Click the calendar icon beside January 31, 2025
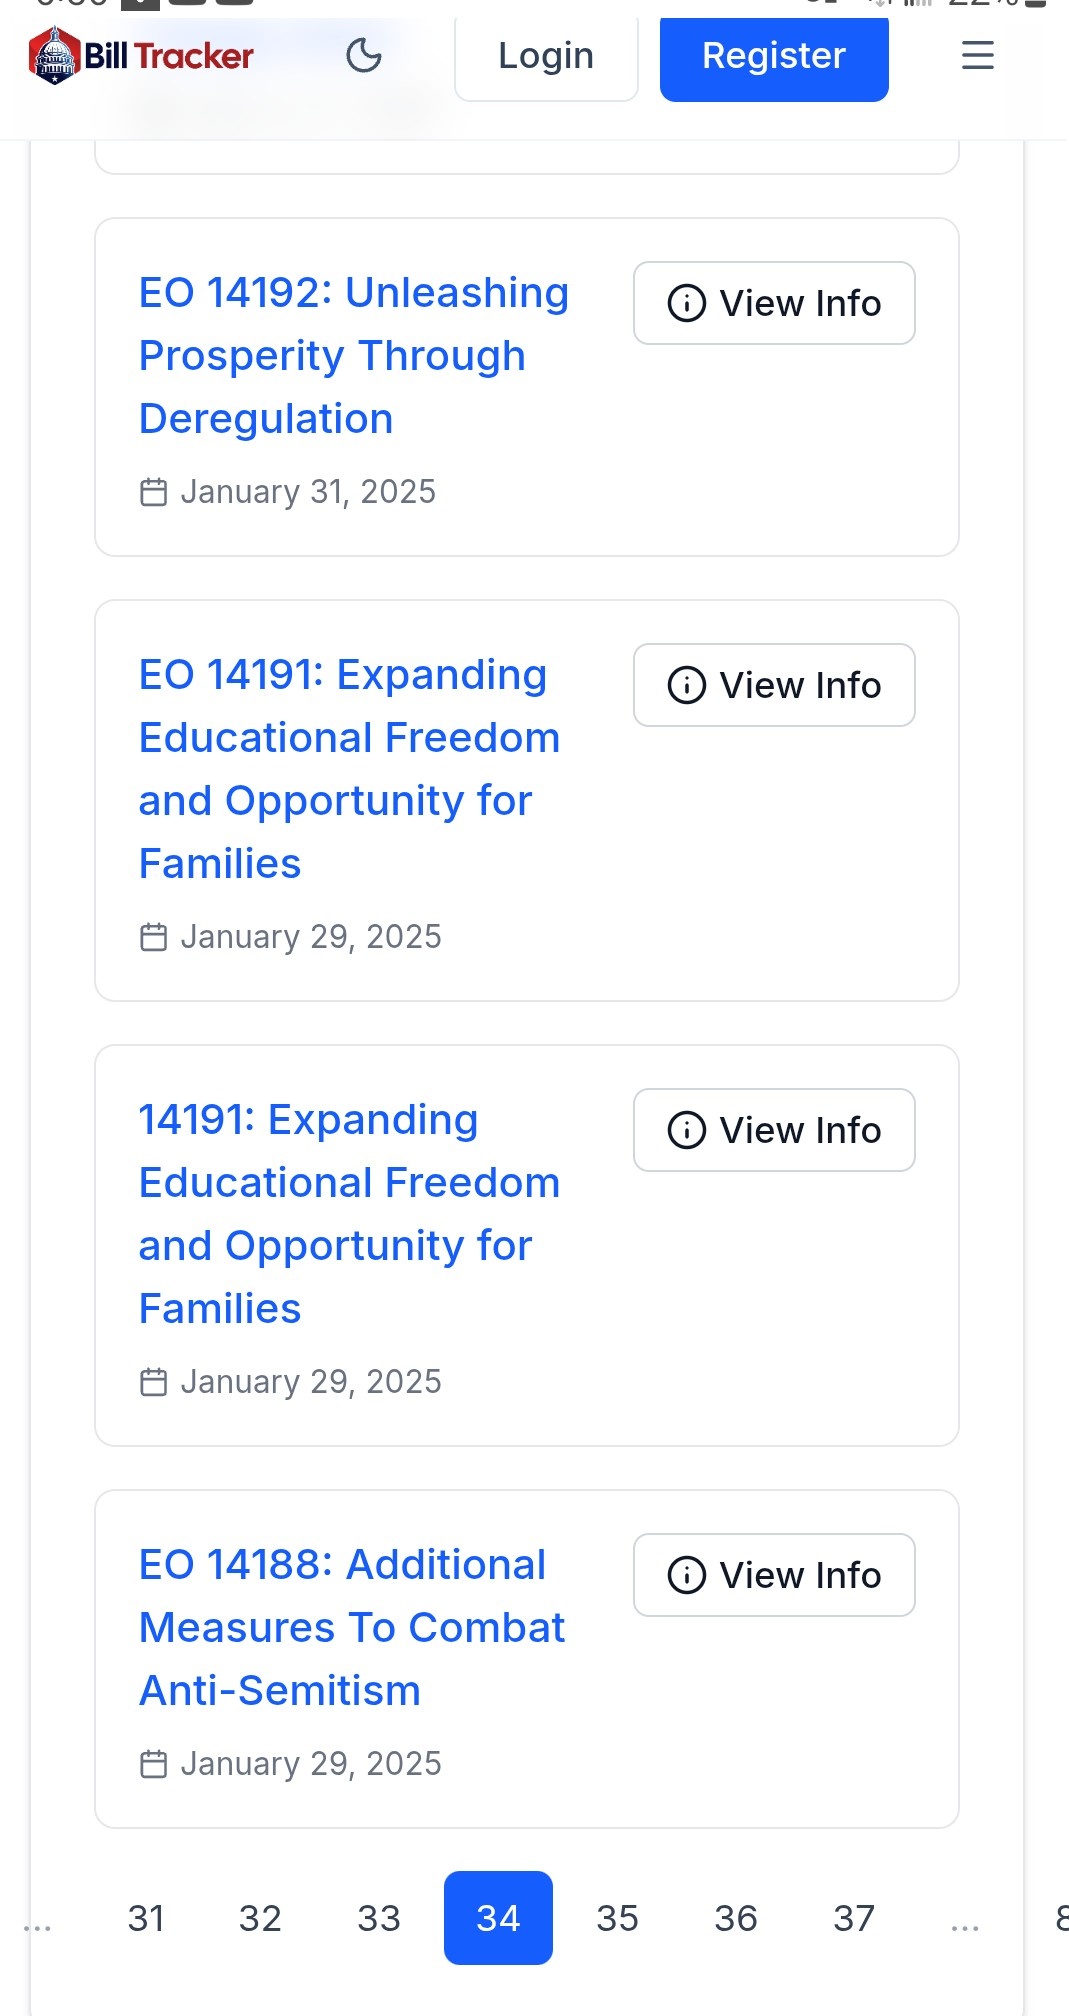Viewport: 1069px width, 2016px height. click(153, 492)
